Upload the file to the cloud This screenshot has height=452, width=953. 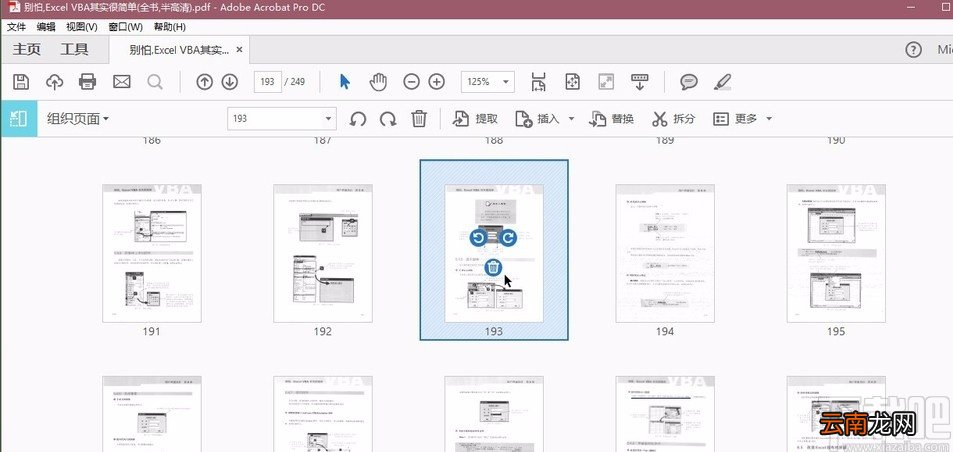point(55,81)
